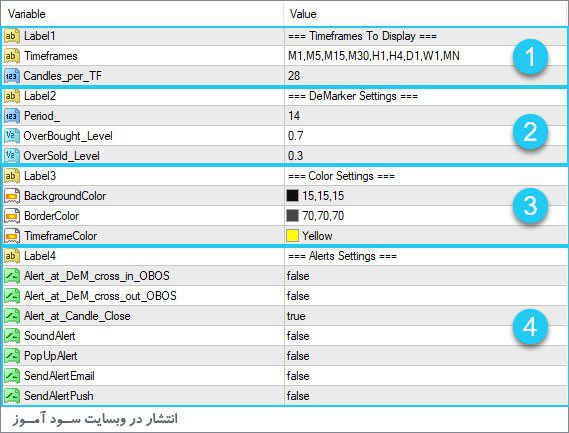Select the Label4 variable name
The width and height of the screenshot is (569, 433).
[x=40, y=256]
